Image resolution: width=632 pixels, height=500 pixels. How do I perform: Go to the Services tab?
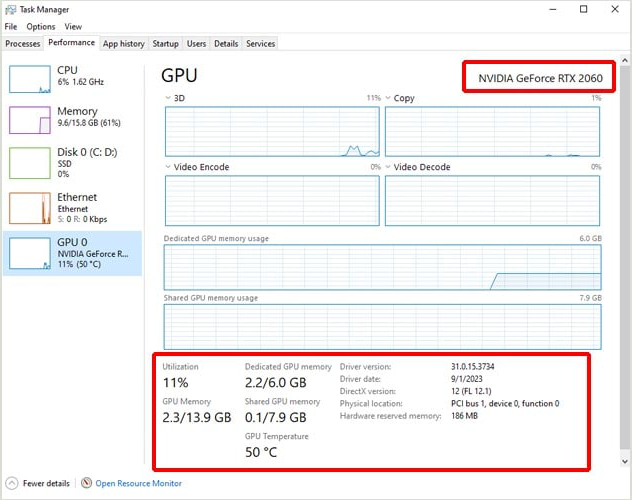260,44
